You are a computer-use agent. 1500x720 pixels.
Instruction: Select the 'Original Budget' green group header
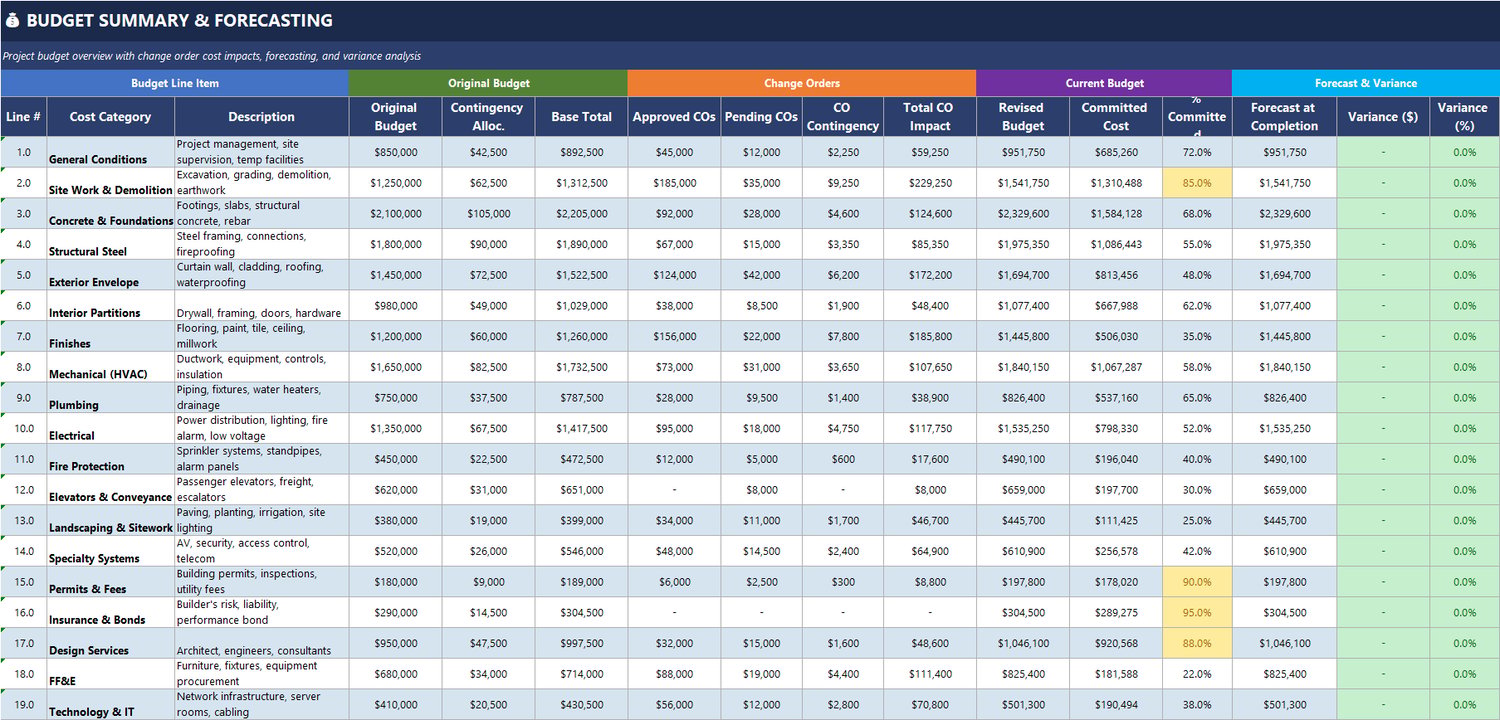pos(488,83)
